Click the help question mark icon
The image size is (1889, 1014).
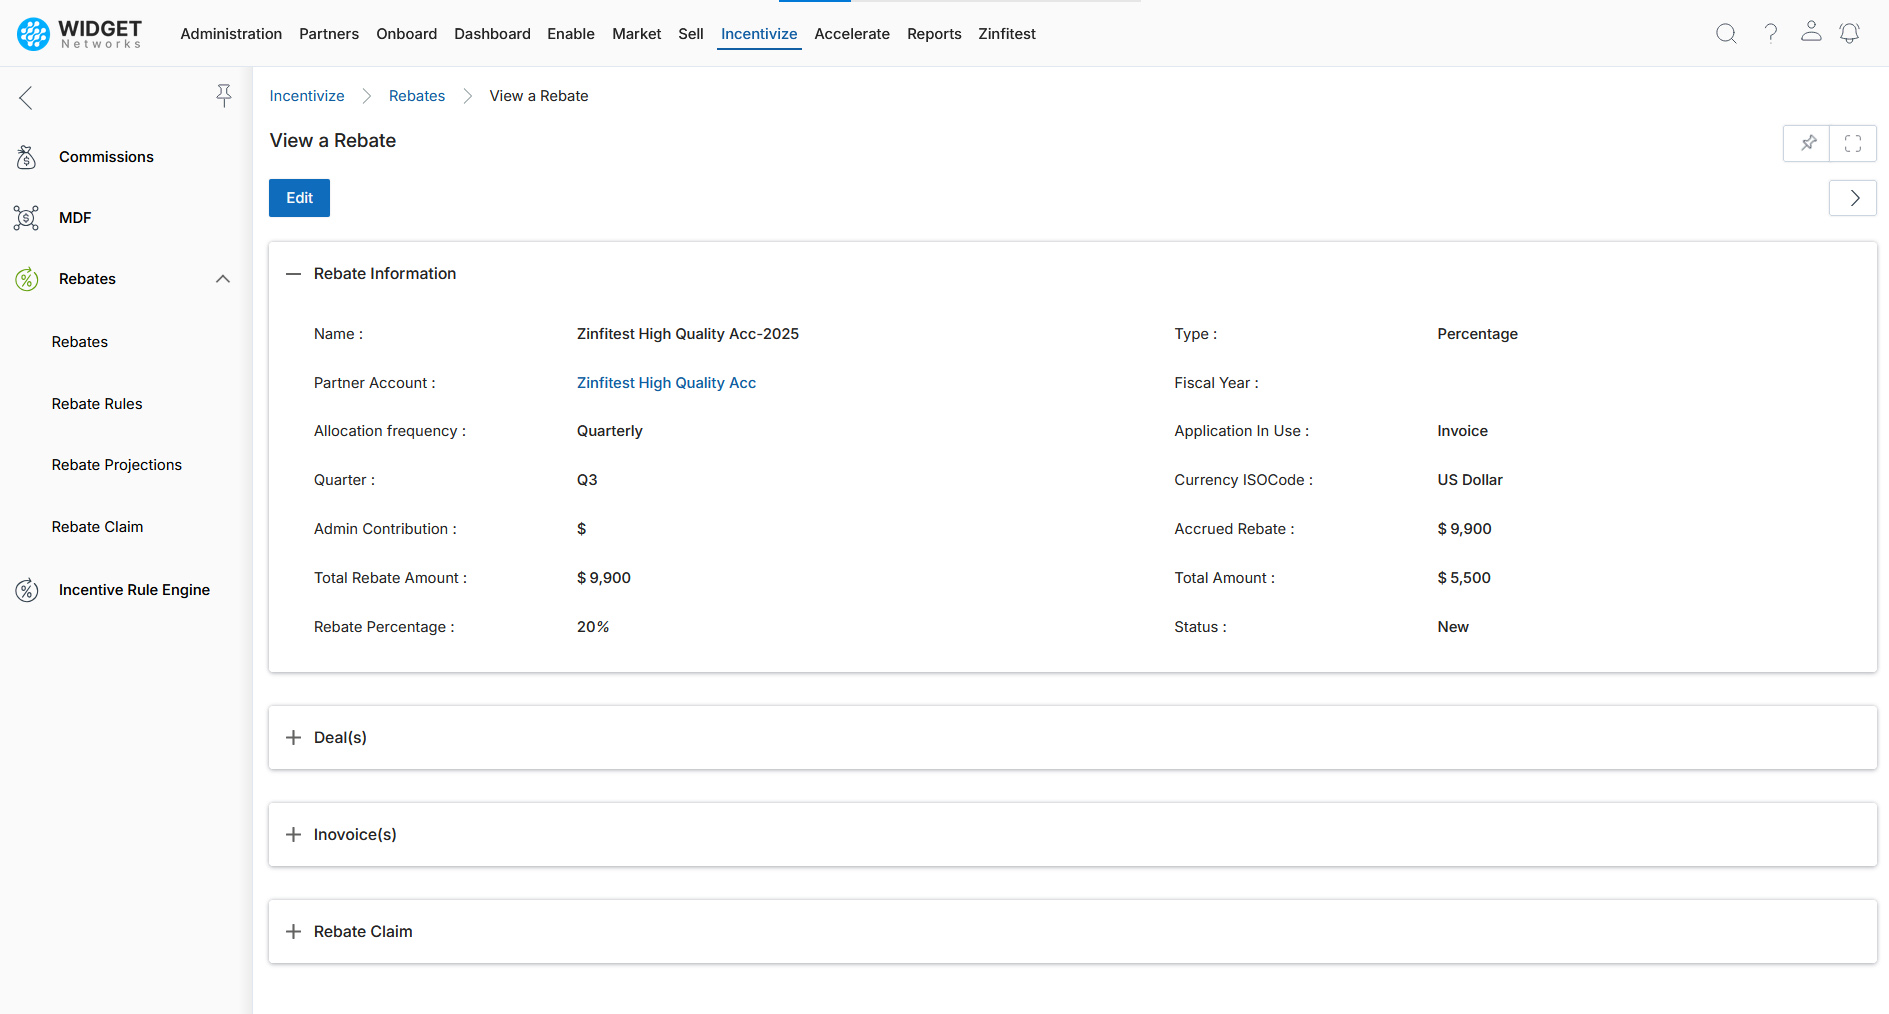coord(1770,34)
